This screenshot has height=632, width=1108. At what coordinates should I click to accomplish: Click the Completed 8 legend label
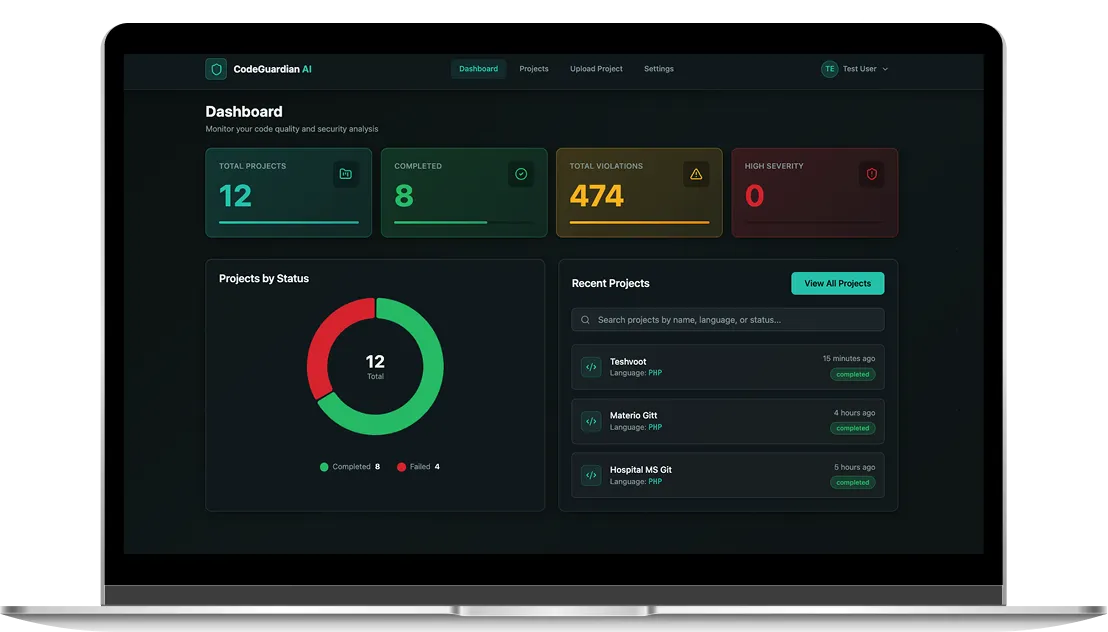356,467
